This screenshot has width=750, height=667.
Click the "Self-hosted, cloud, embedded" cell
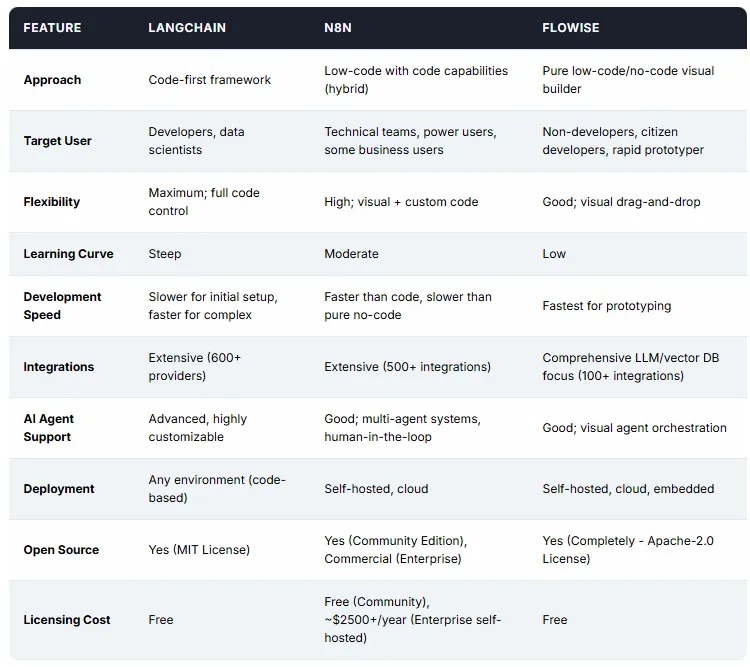click(x=628, y=489)
